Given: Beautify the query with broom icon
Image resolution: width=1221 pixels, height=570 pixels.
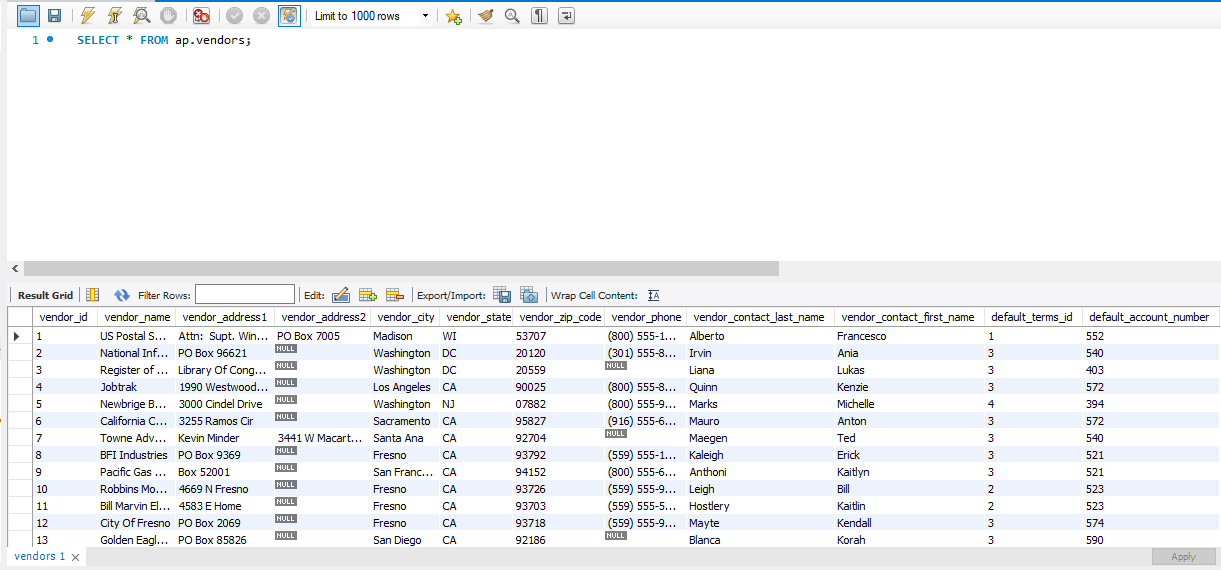Looking at the screenshot, I should click(486, 15).
